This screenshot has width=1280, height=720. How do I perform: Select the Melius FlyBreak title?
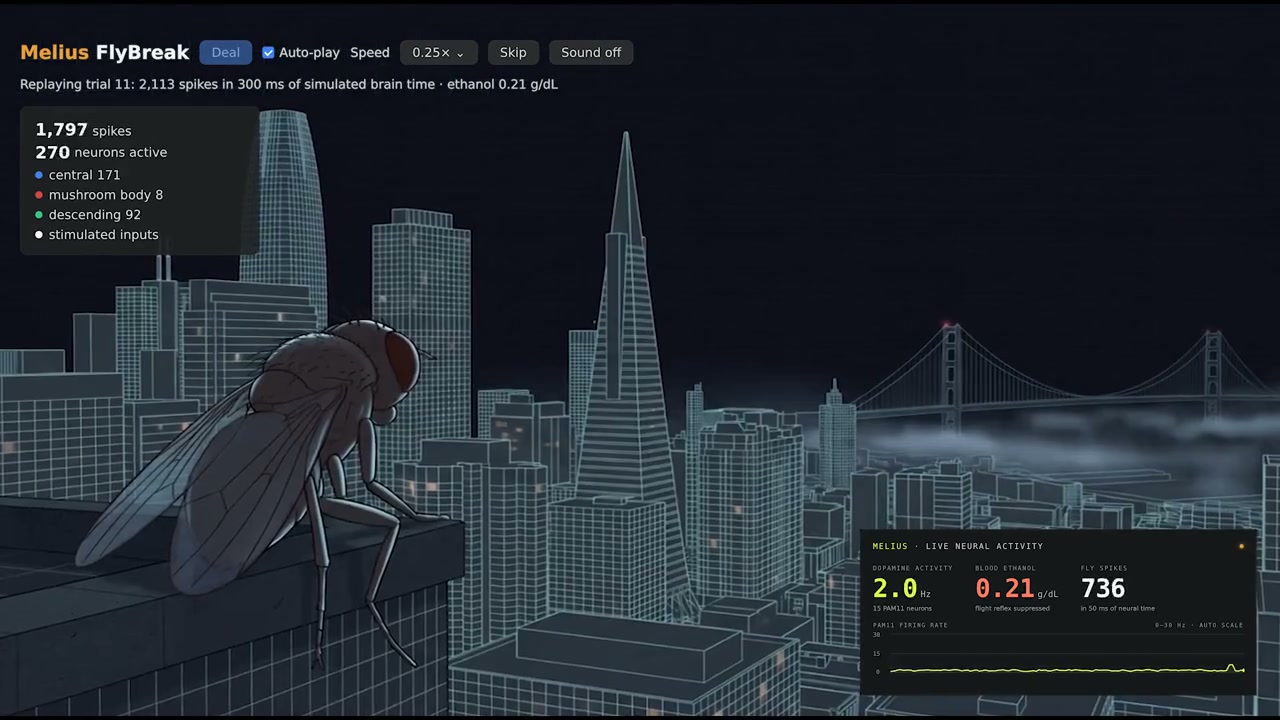pos(104,53)
